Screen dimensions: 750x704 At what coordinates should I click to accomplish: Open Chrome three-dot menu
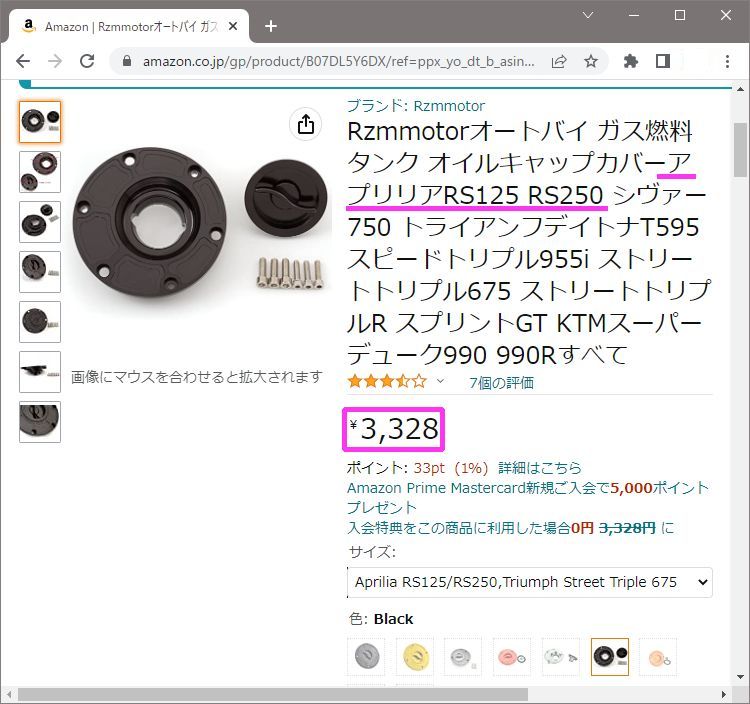coord(727,61)
